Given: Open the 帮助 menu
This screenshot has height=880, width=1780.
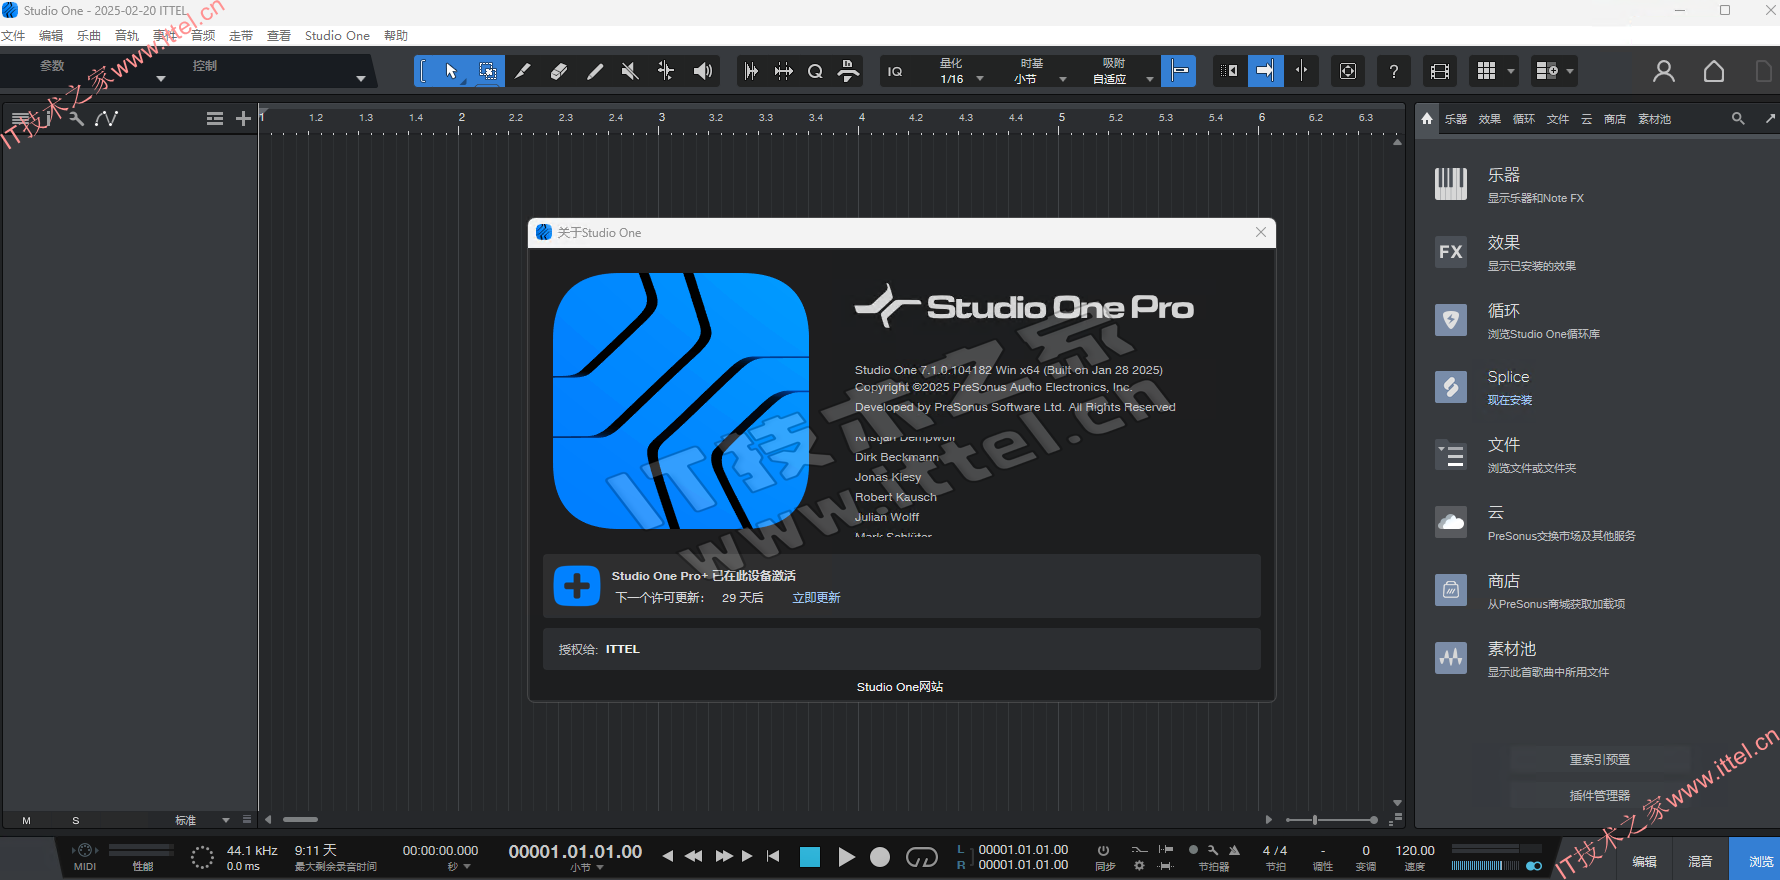Looking at the screenshot, I should (x=396, y=35).
